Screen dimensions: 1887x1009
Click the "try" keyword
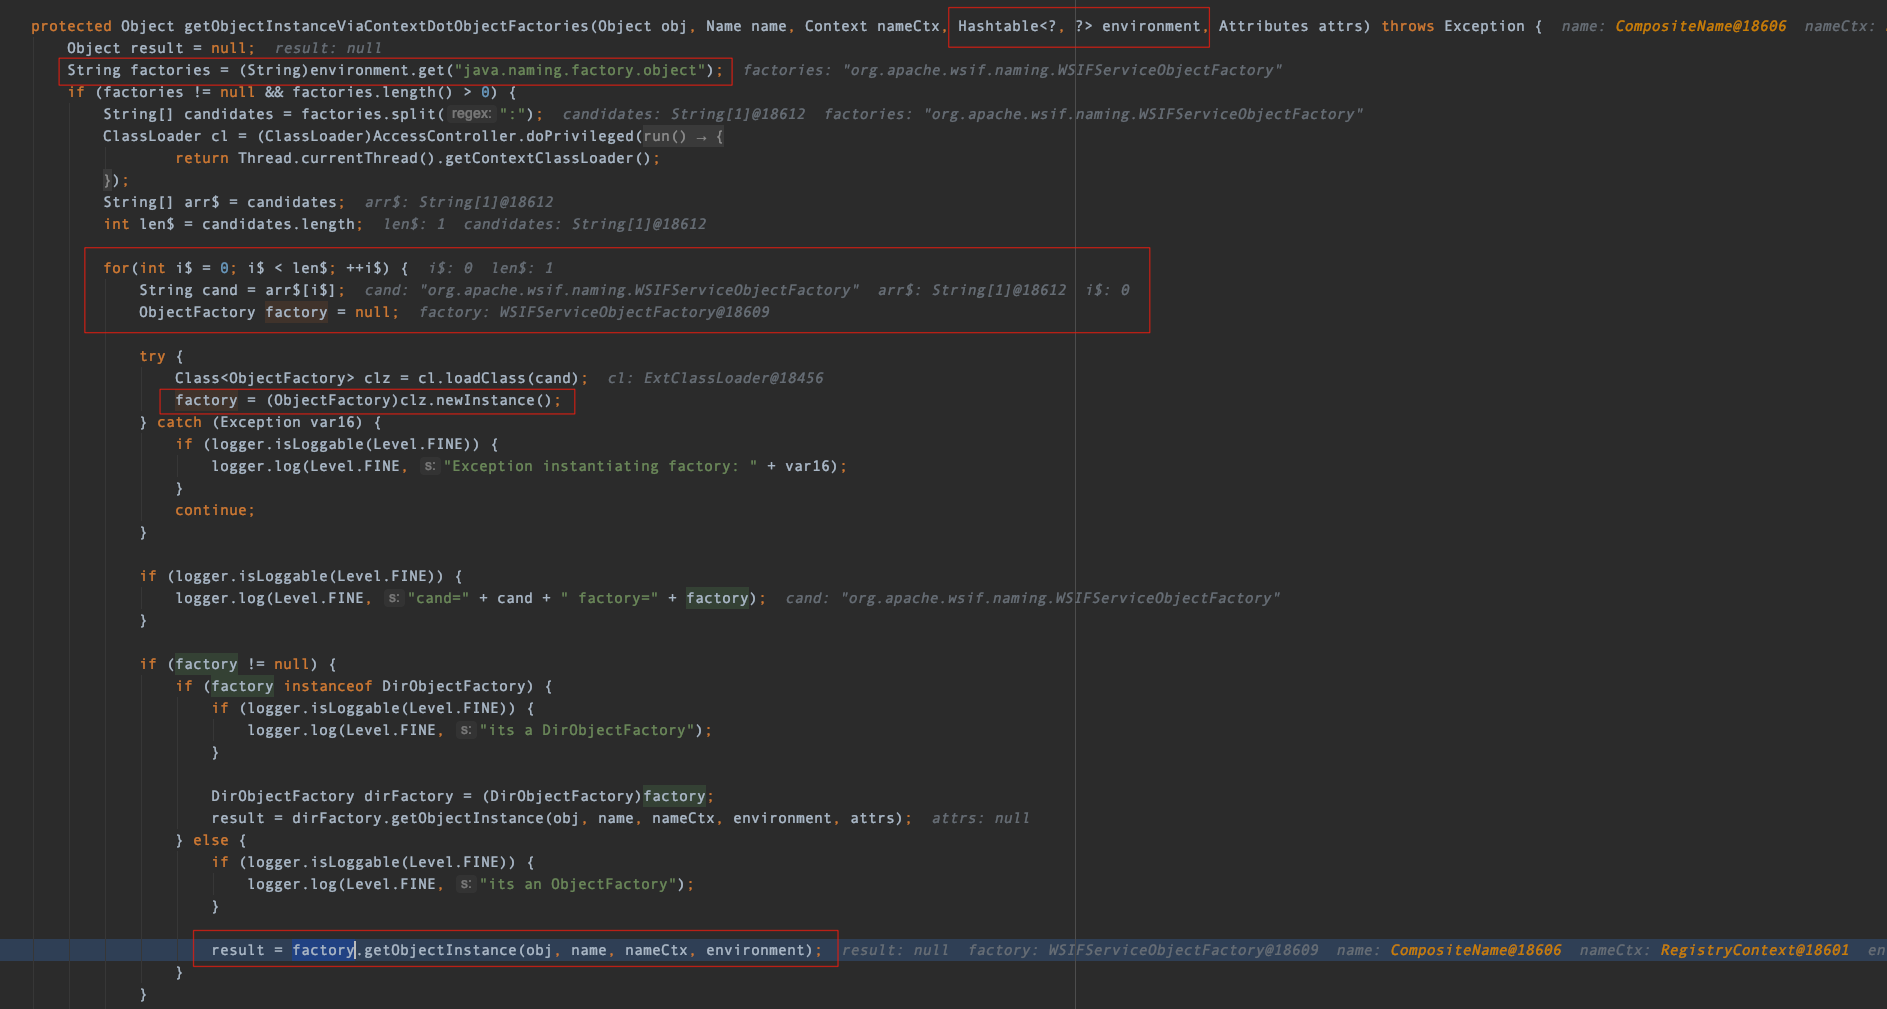tap(152, 356)
